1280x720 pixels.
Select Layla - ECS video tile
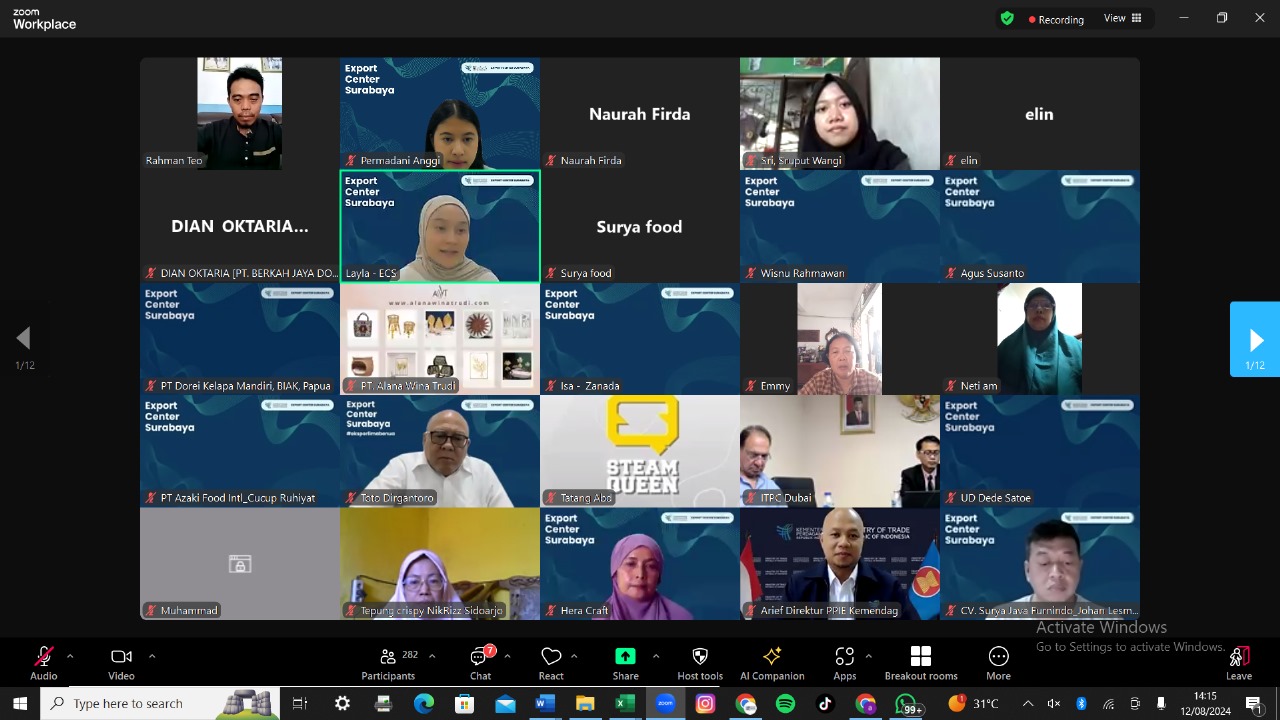440,226
